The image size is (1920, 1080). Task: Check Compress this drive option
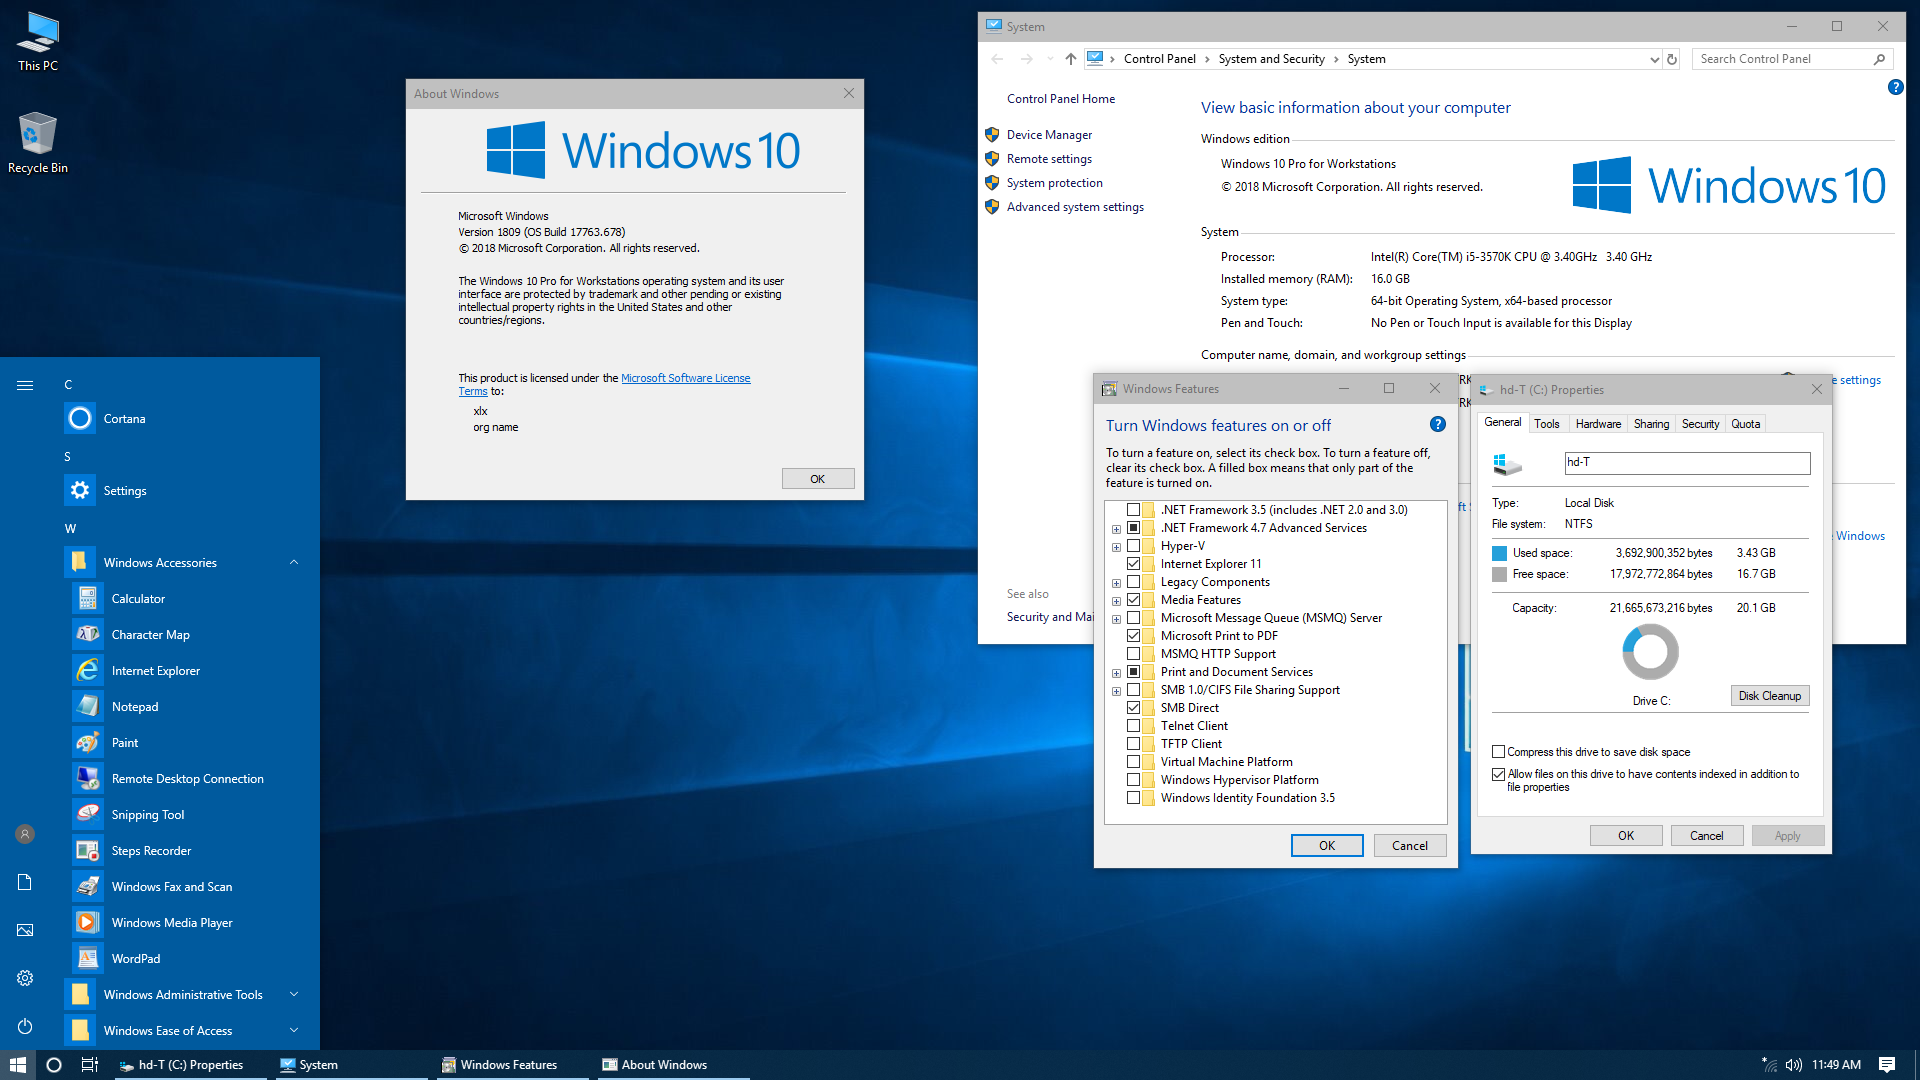click(1498, 752)
